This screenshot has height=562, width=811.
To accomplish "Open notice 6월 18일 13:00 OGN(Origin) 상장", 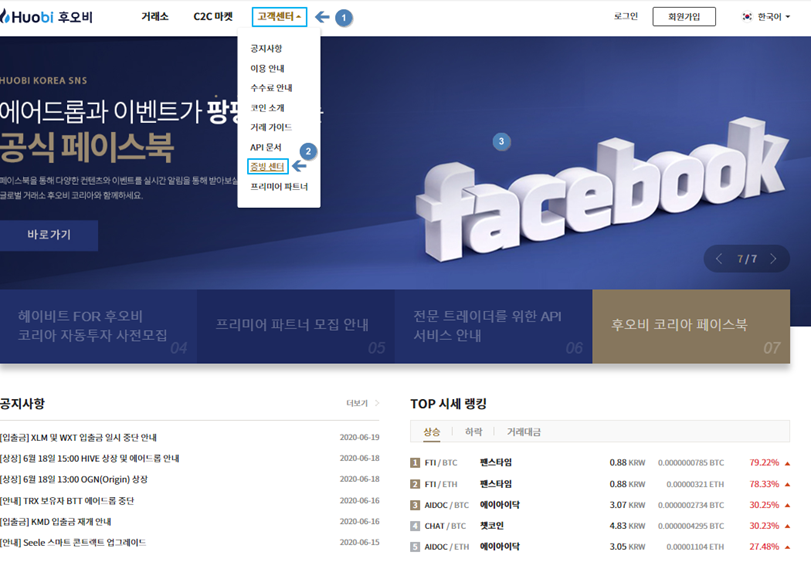I will pyautogui.click(x=73, y=480).
